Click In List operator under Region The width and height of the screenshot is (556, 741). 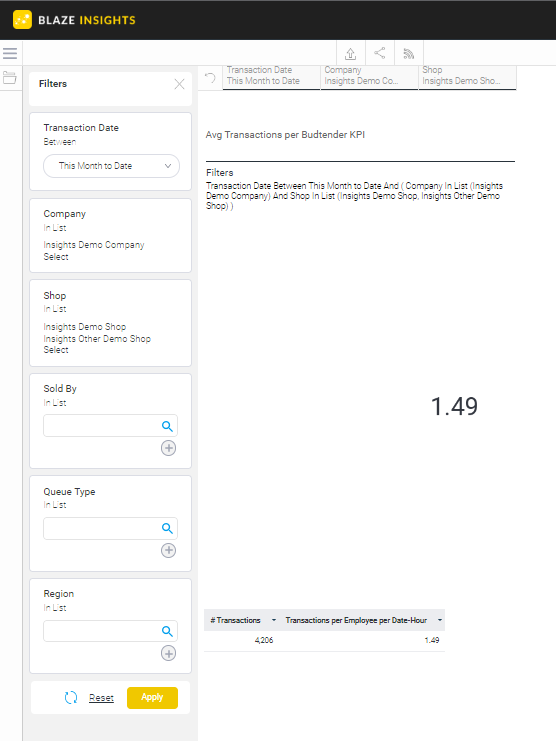[x=55, y=608]
